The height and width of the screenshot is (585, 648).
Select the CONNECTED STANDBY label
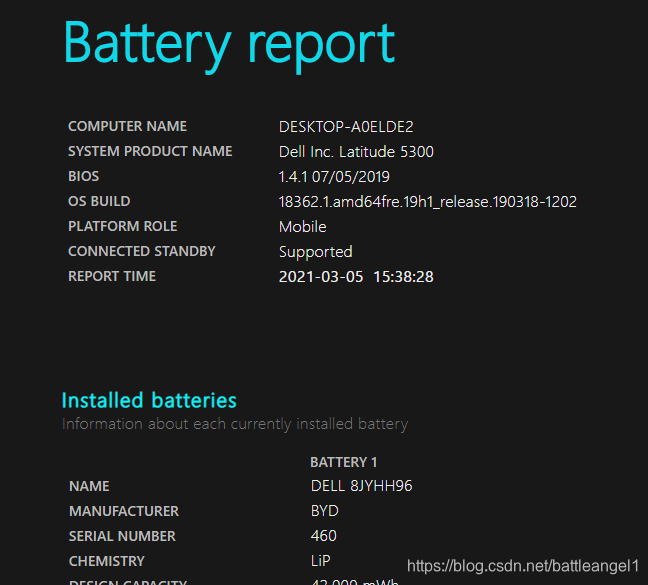(x=142, y=251)
